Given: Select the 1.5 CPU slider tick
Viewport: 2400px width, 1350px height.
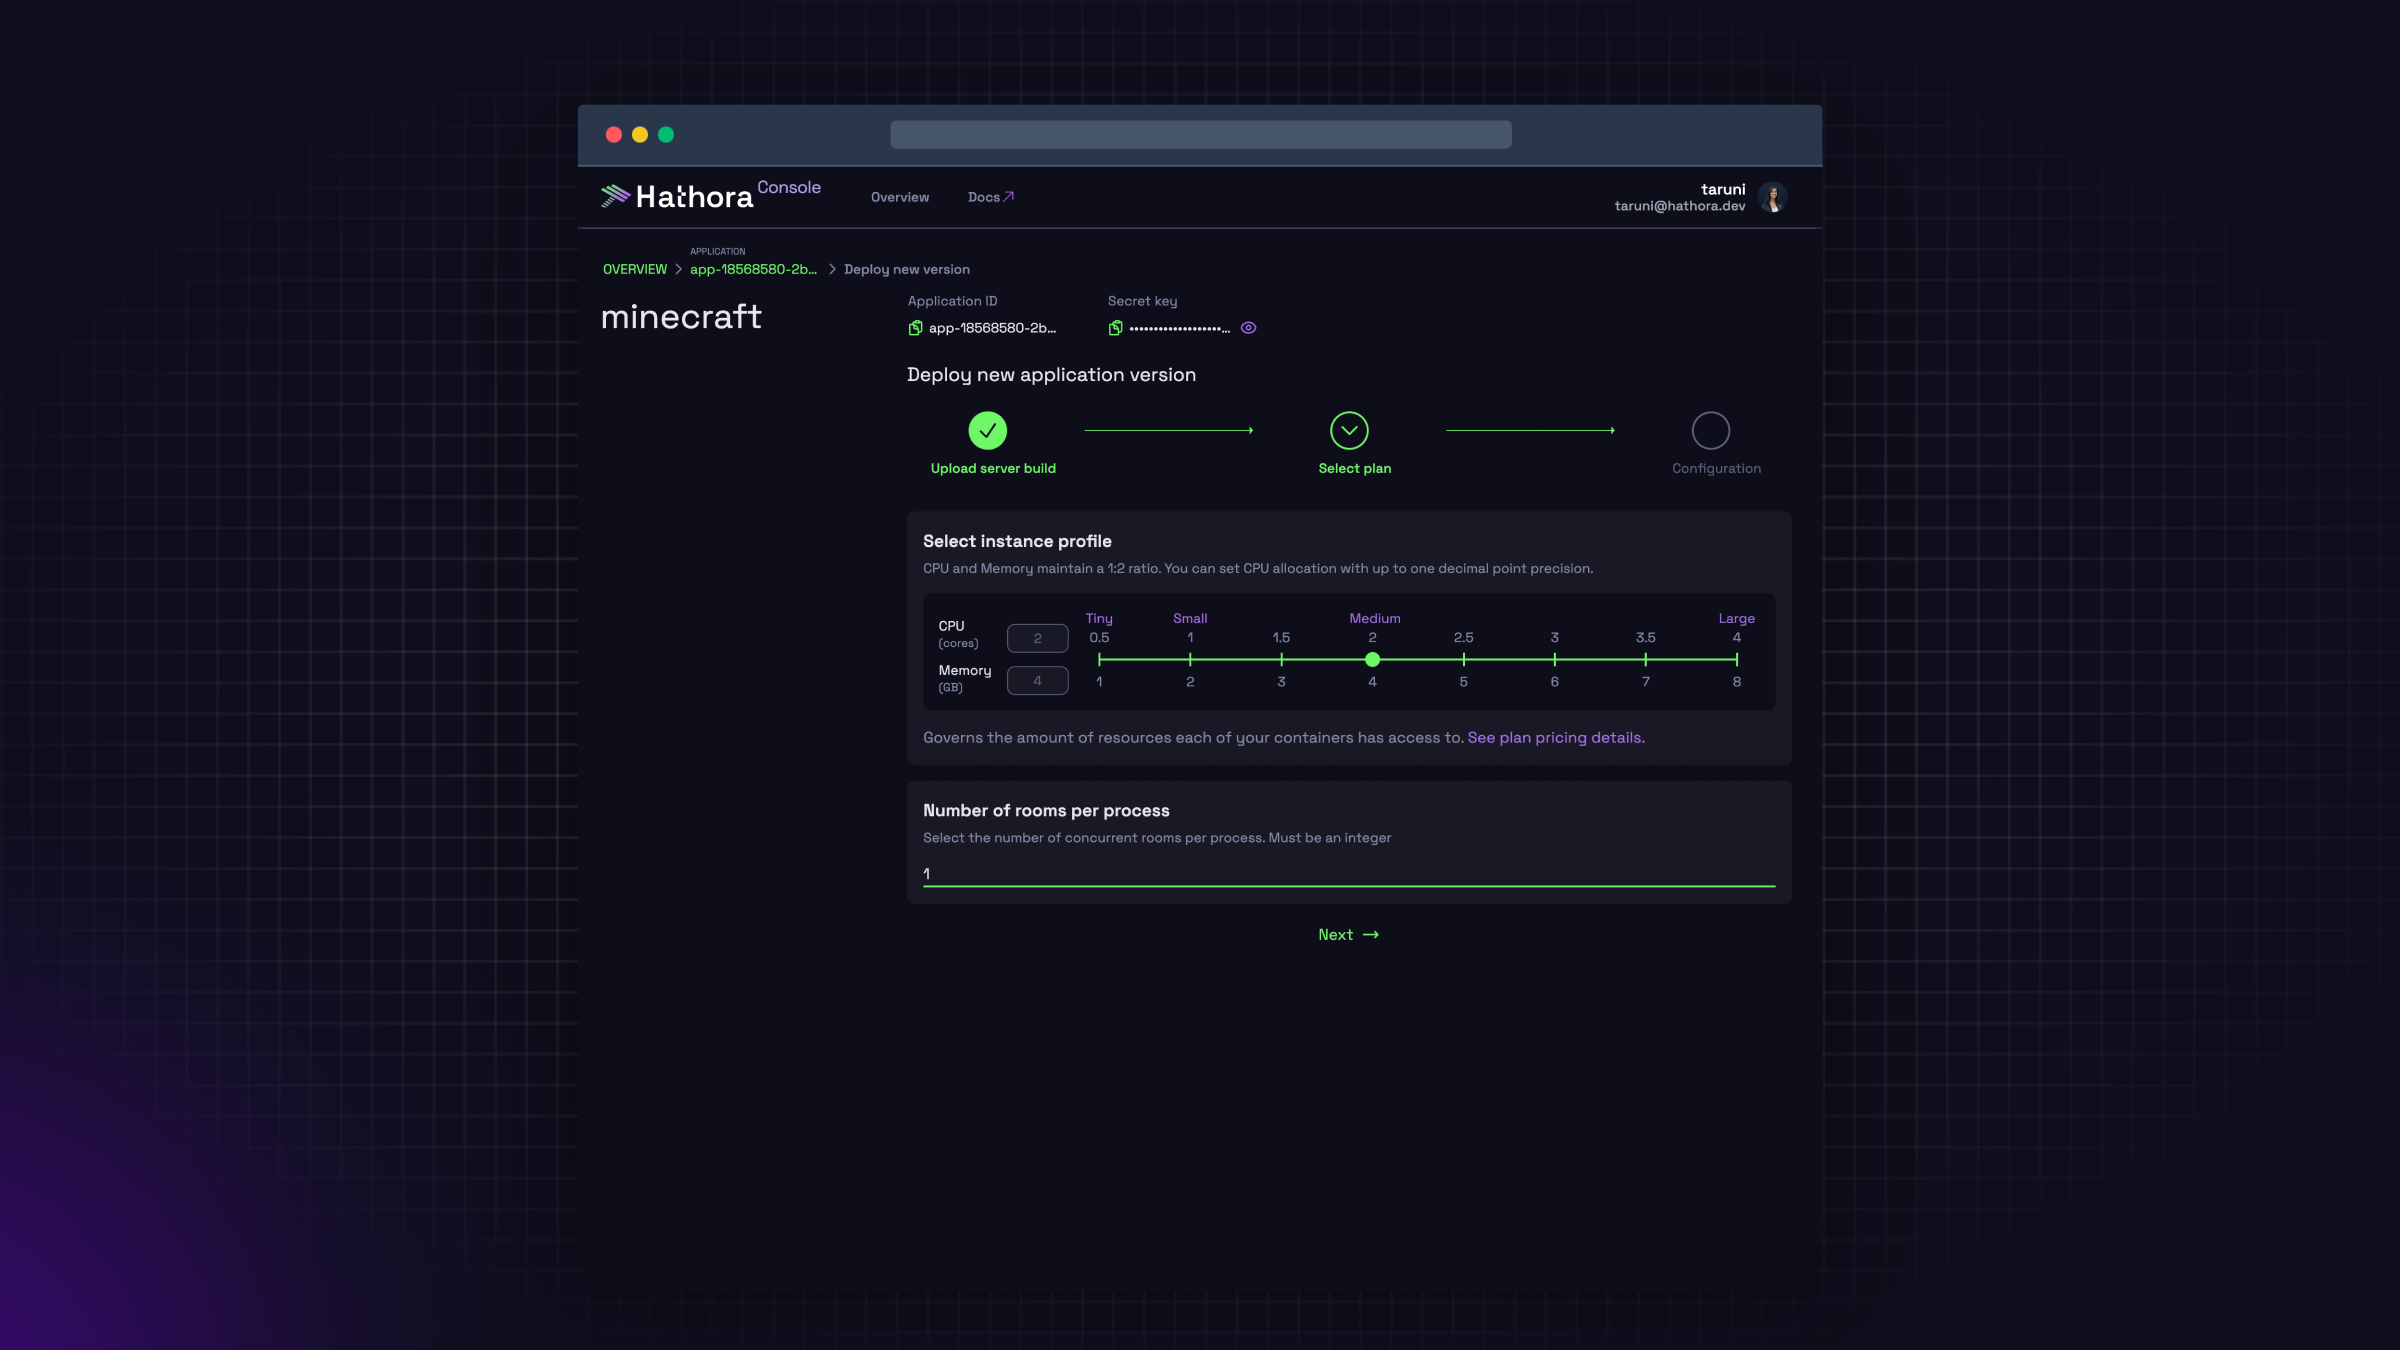Looking at the screenshot, I should tap(1281, 660).
